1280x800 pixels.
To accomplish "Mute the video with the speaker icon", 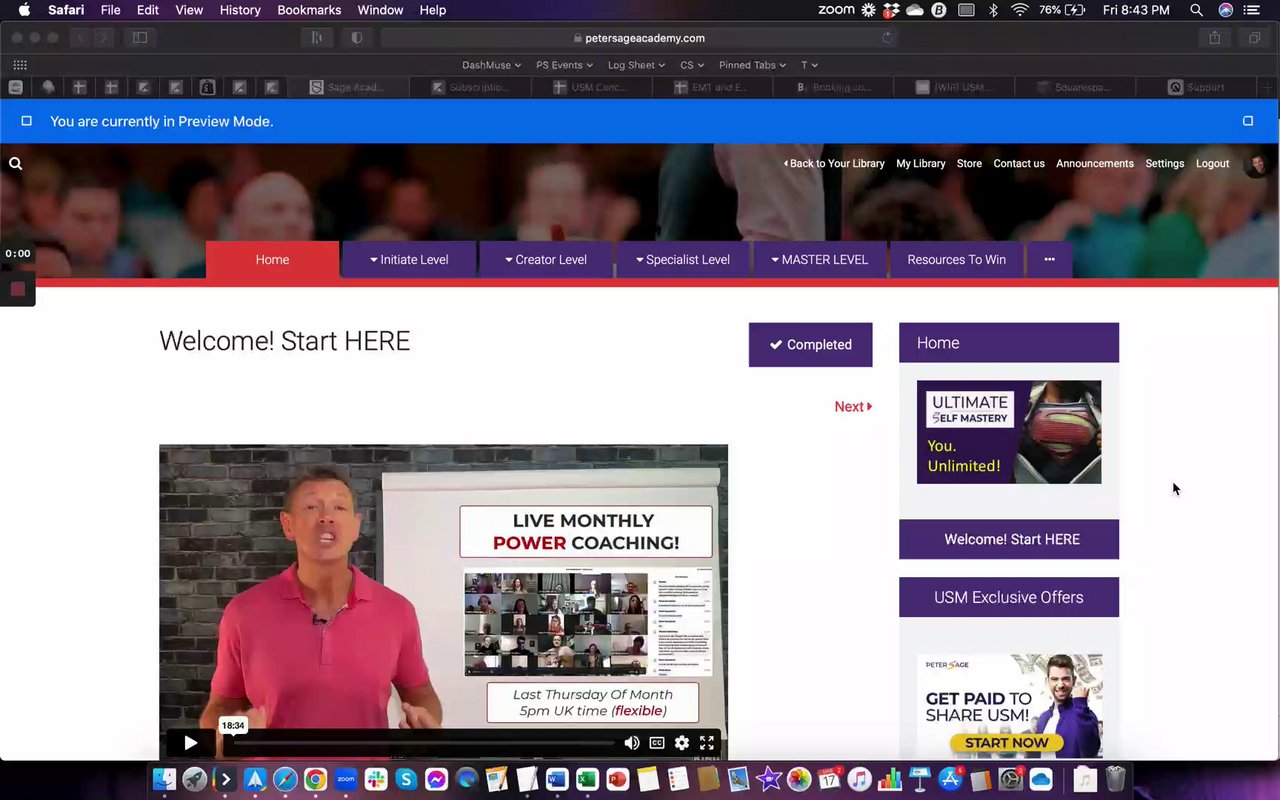I will (632, 743).
